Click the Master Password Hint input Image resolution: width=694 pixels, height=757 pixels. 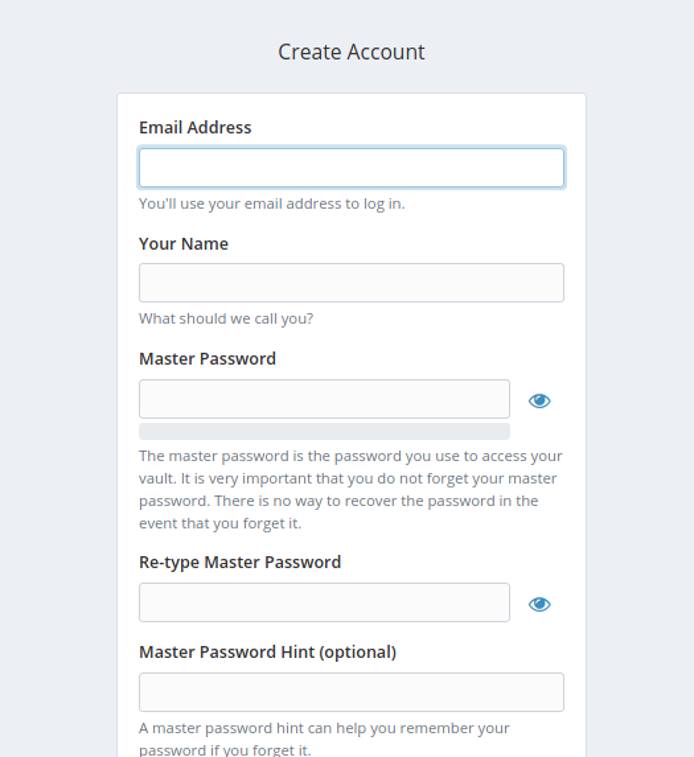[351, 692]
